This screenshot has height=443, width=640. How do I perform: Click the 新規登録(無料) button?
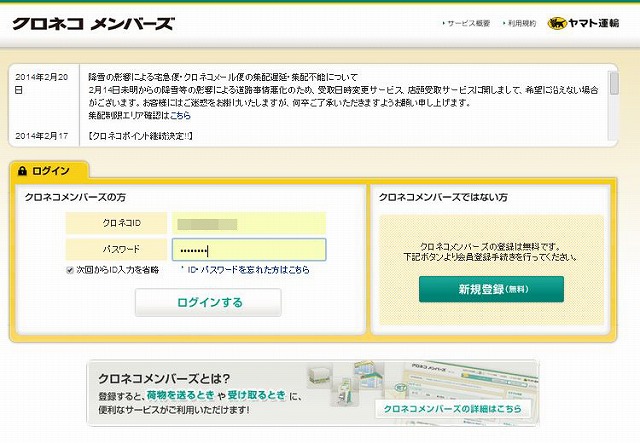(491, 289)
